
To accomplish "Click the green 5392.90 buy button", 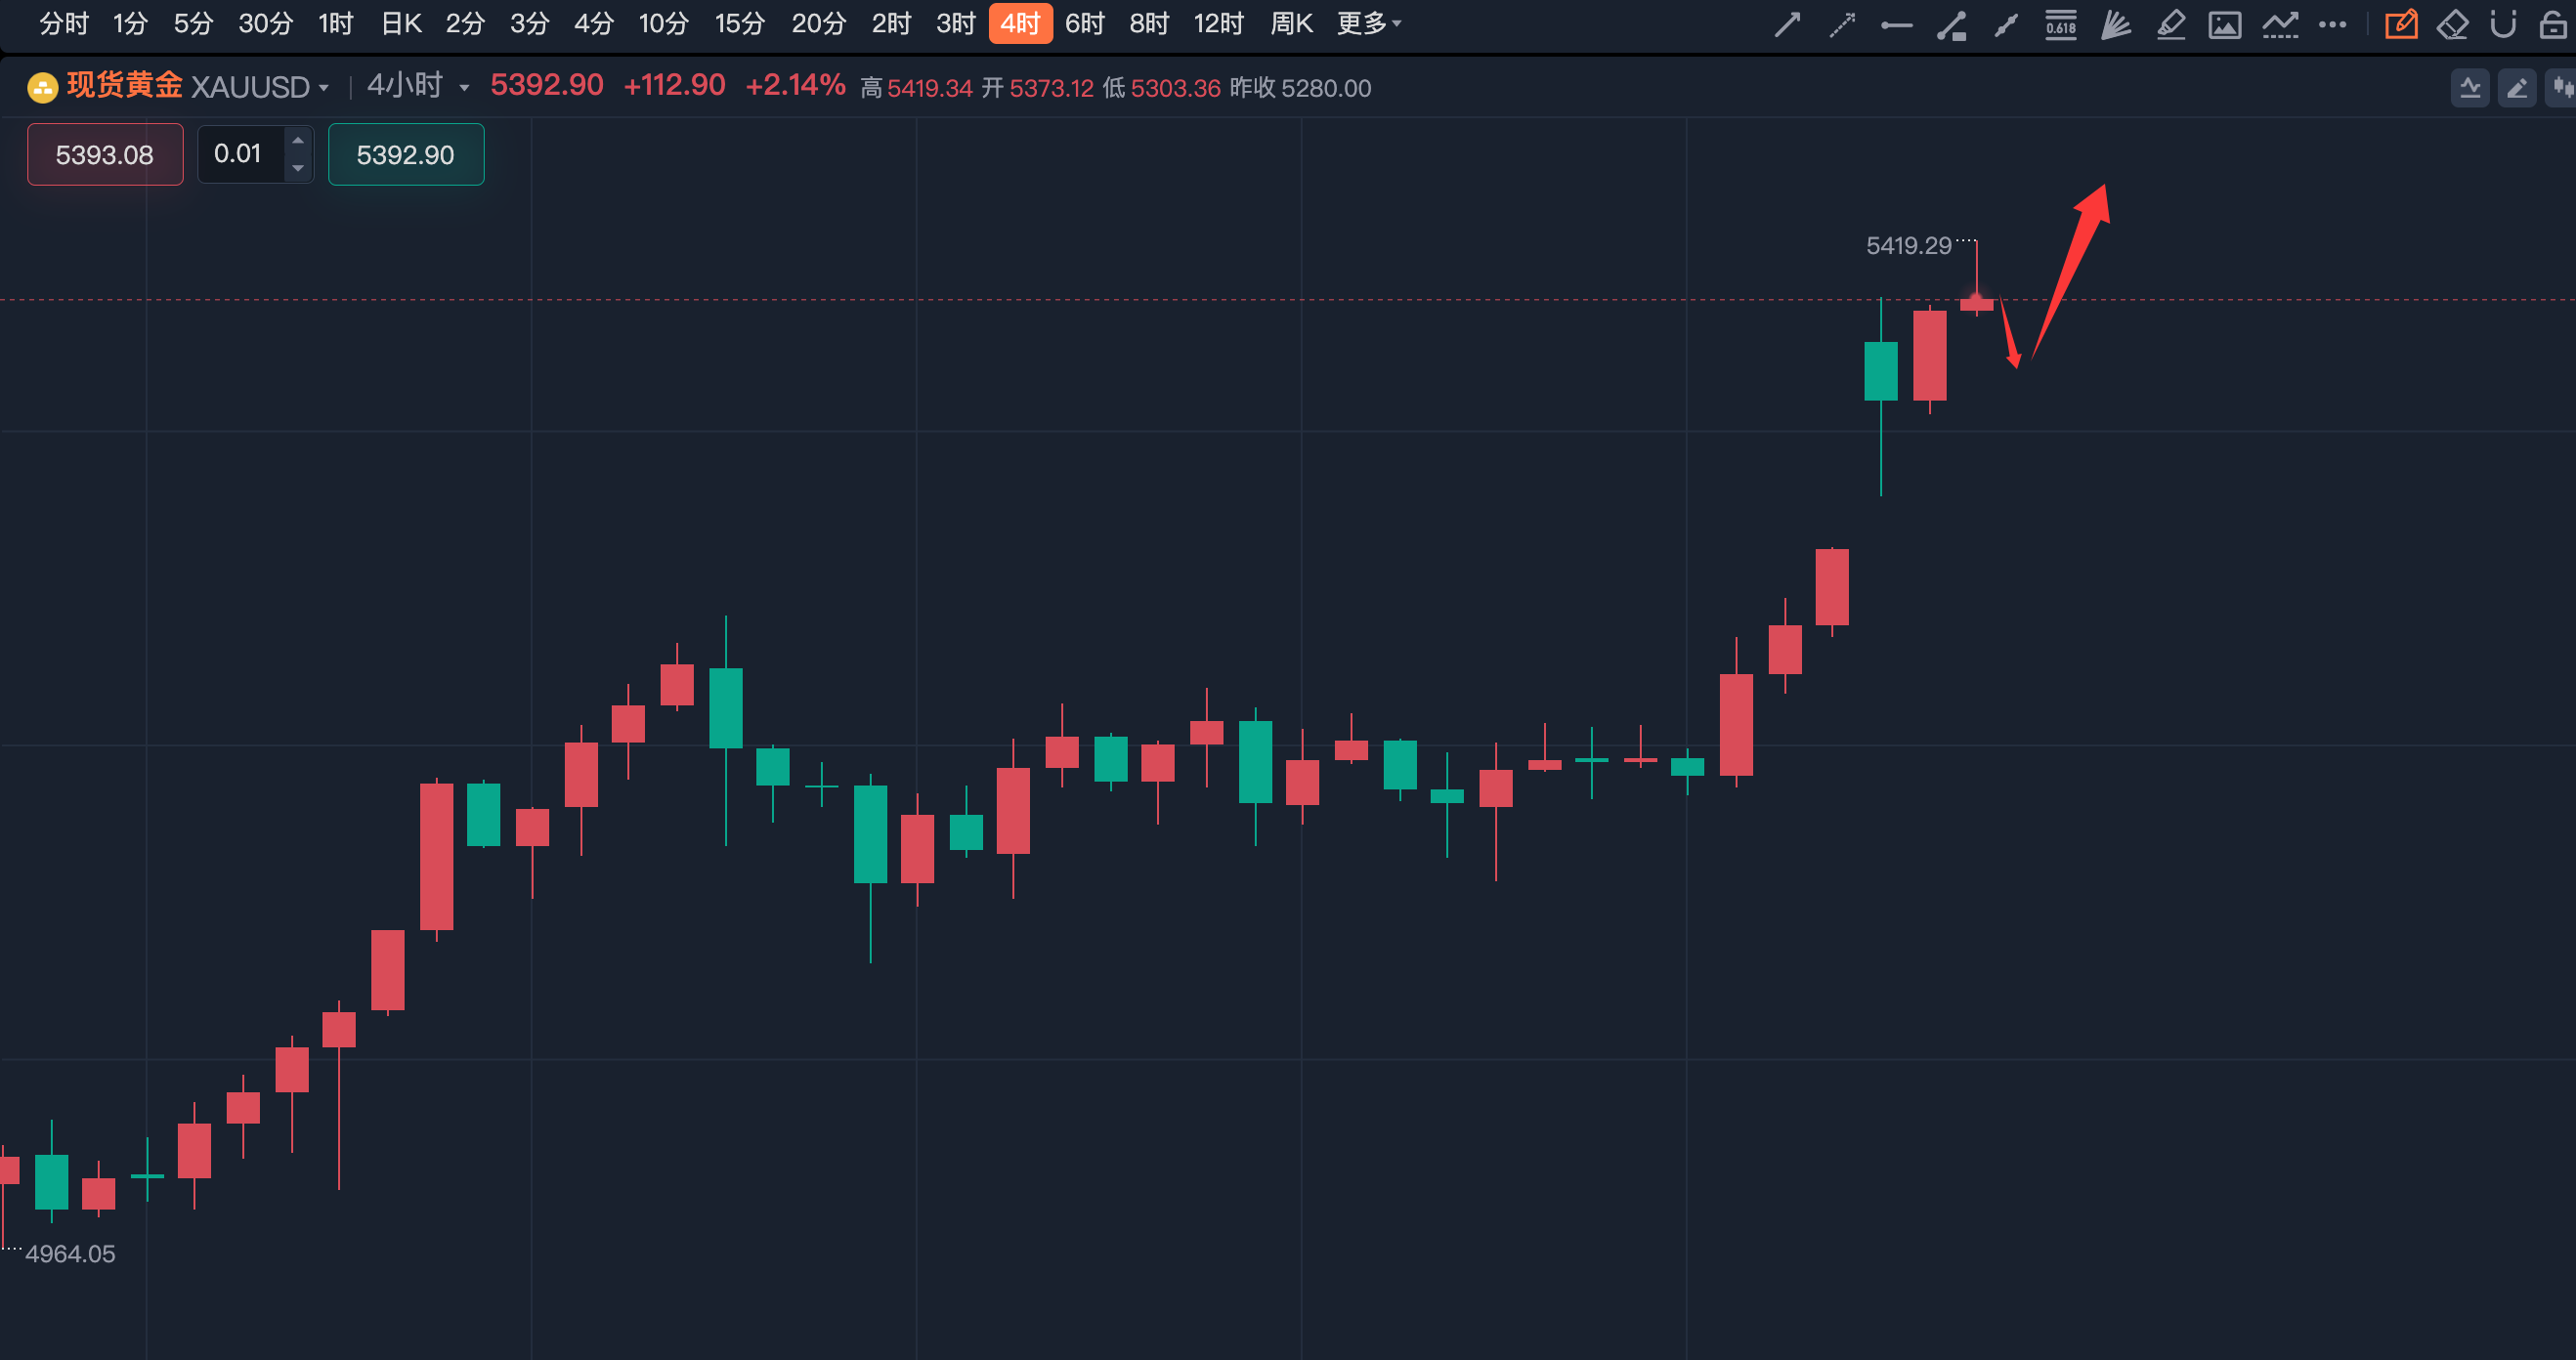I will tap(405, 154).
